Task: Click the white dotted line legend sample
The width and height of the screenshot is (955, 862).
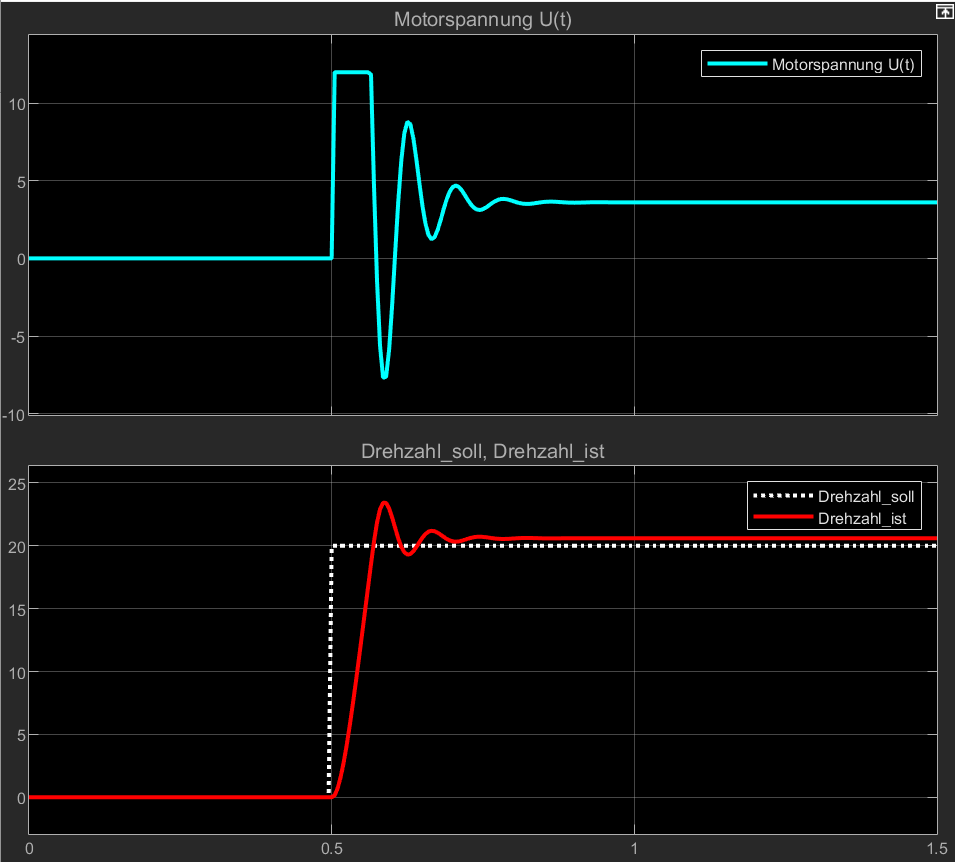Action: 782,496
